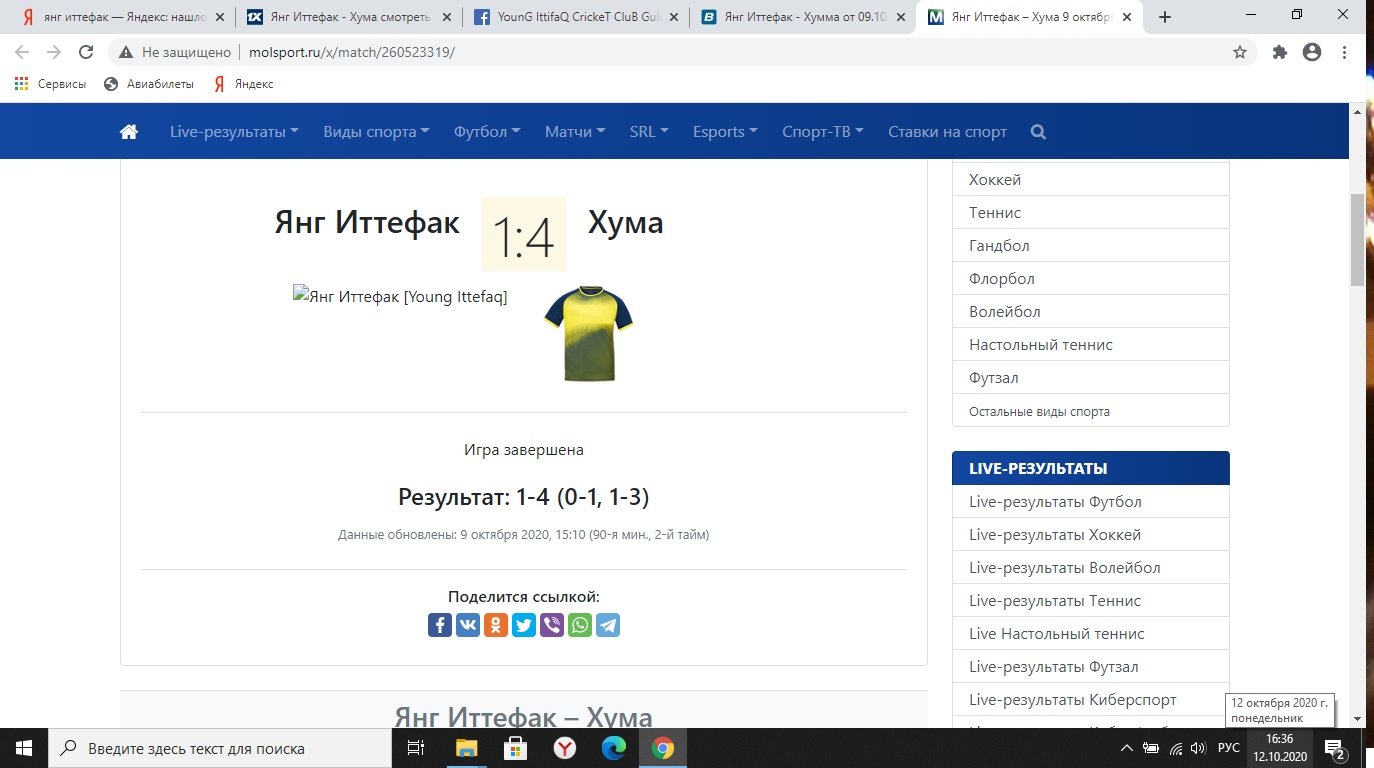1374x768 pixels.
Task: Share via WhatsApp green icon
Action: pyautogui.click(x=580, y=625)
